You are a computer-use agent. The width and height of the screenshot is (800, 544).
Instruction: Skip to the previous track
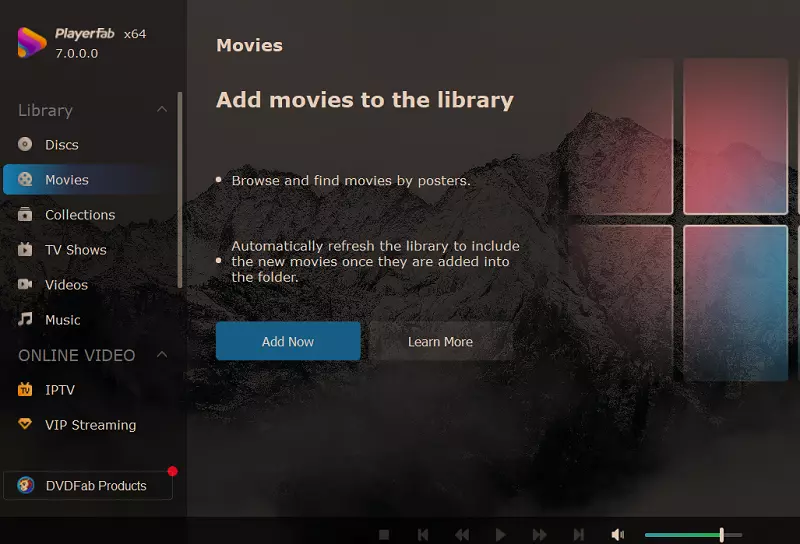point(423,535)
